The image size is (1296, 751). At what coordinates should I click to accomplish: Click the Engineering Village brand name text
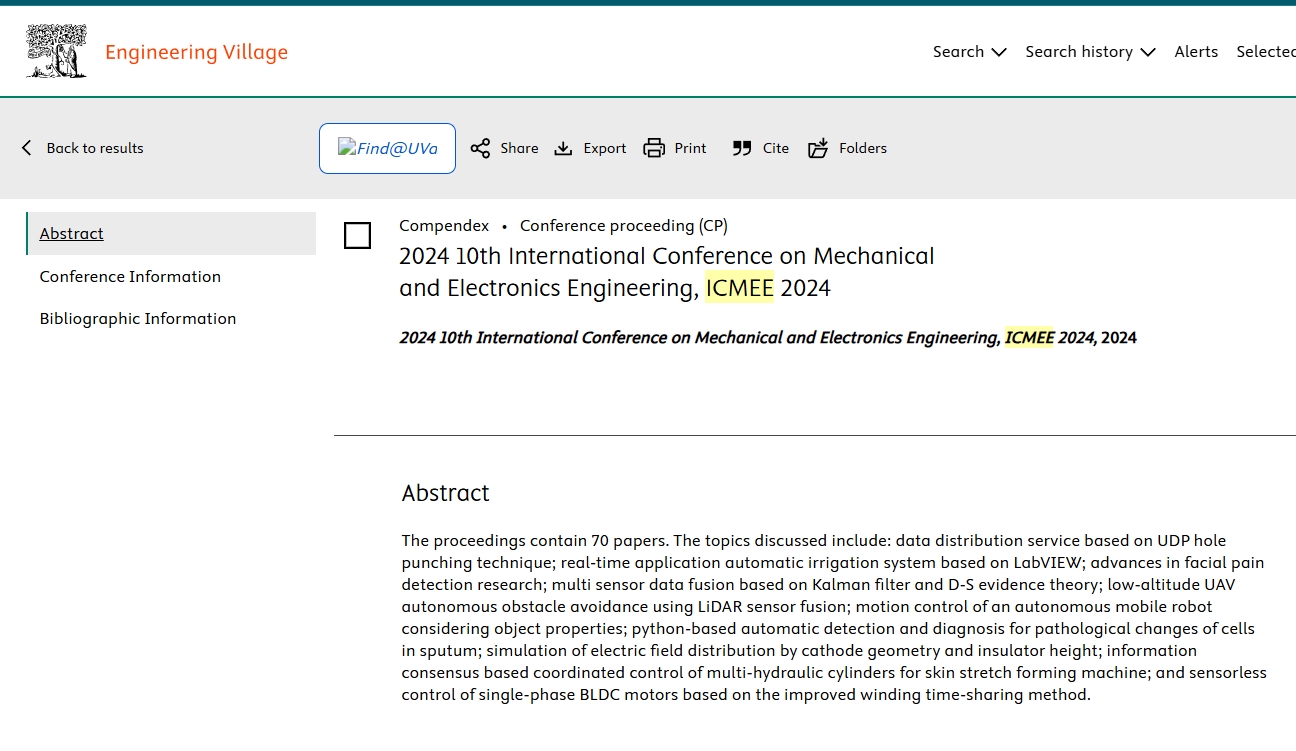pos(196,52)
